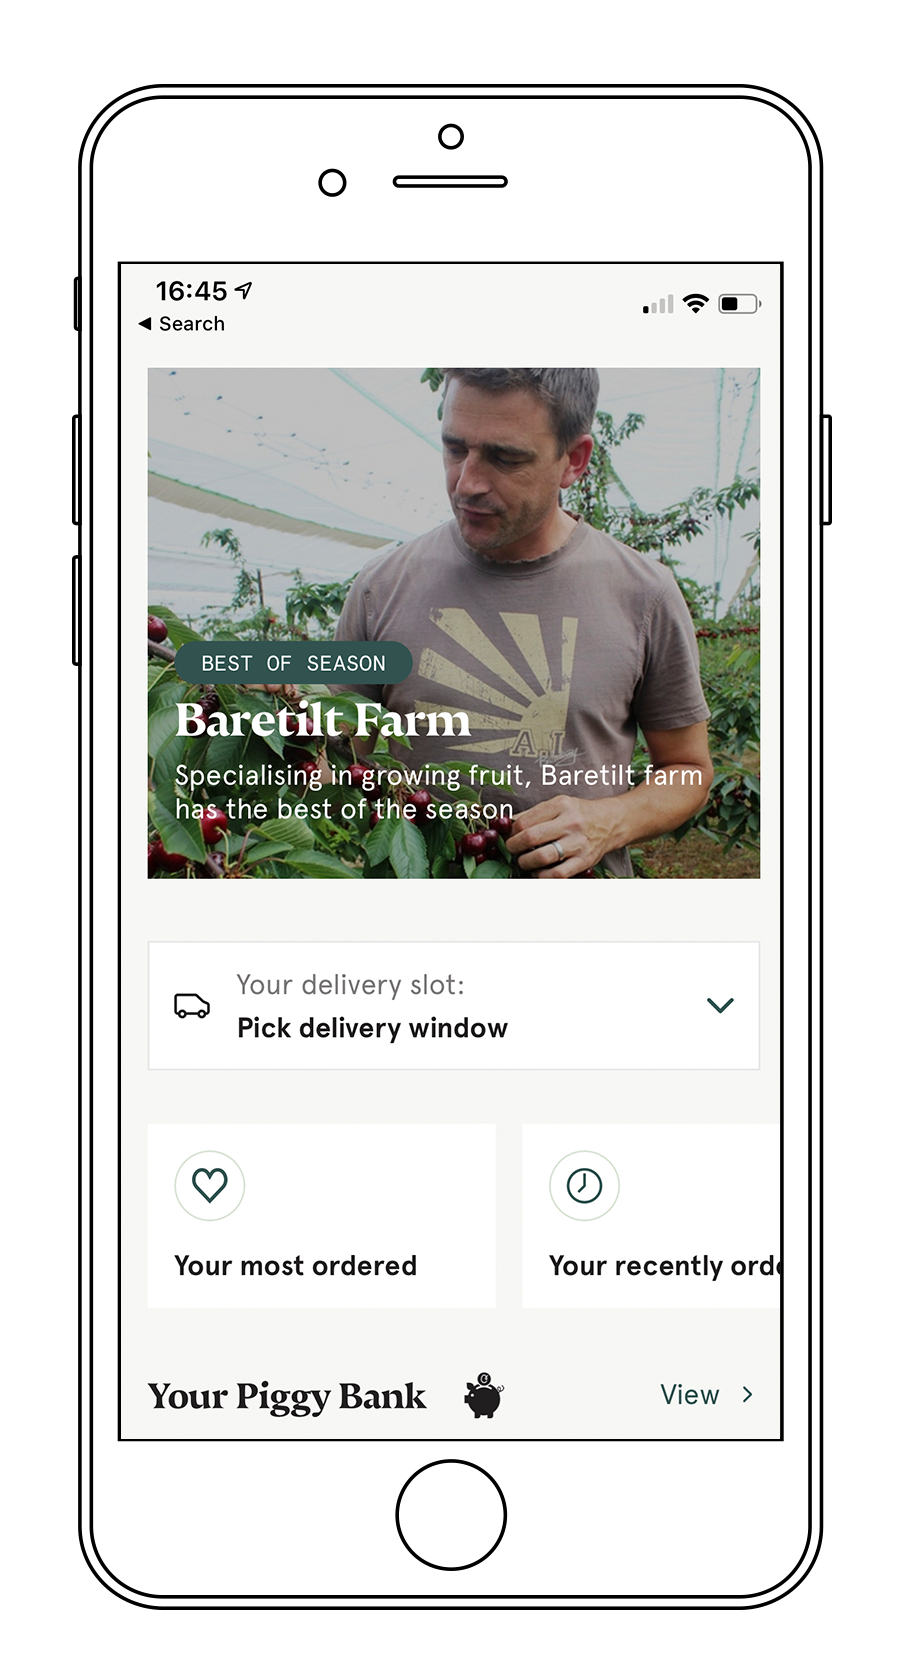The width and height of the screenshot is (908, 1667).
Task: Tap the Wi-Fi status icon
Action: point(696,303)
